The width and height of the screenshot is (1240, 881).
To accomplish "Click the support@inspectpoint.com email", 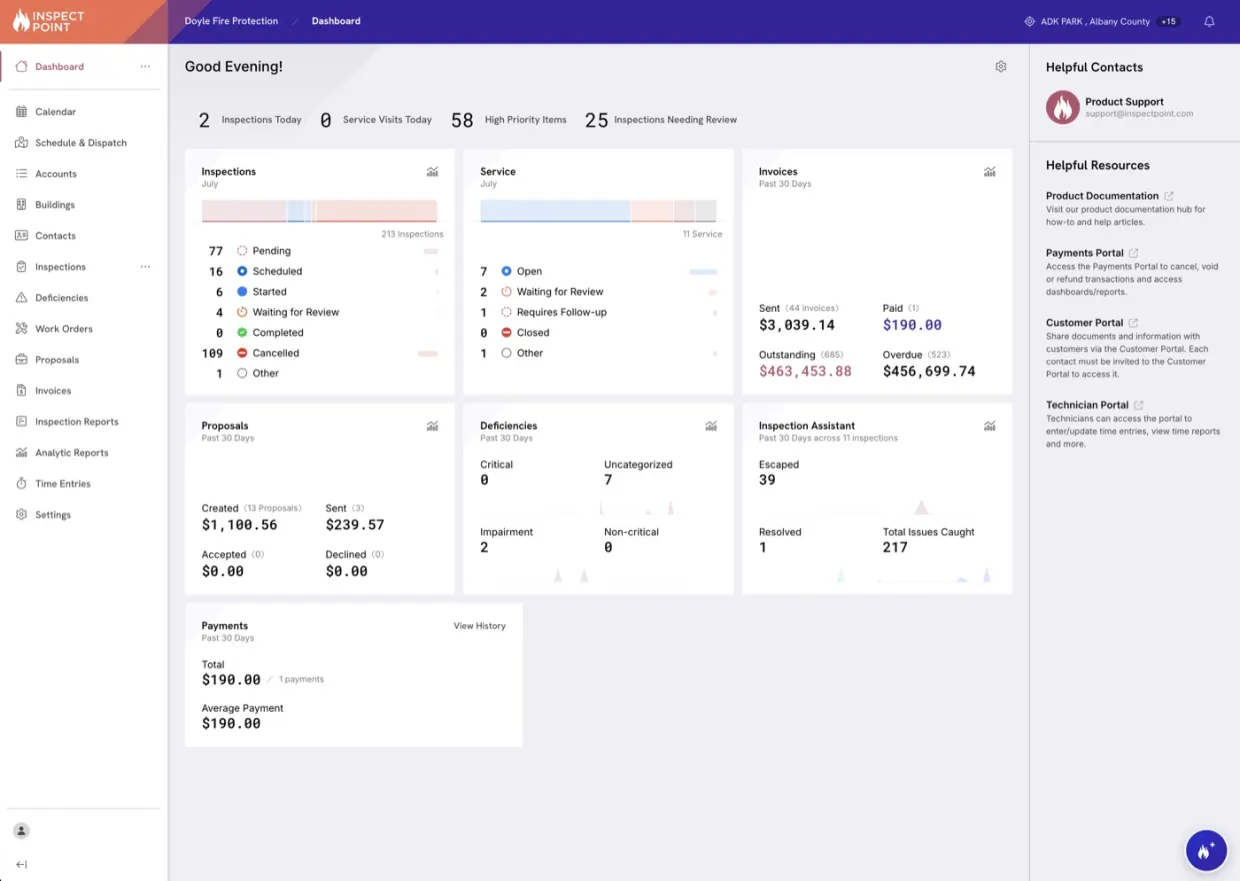I will coord(1140,114).
